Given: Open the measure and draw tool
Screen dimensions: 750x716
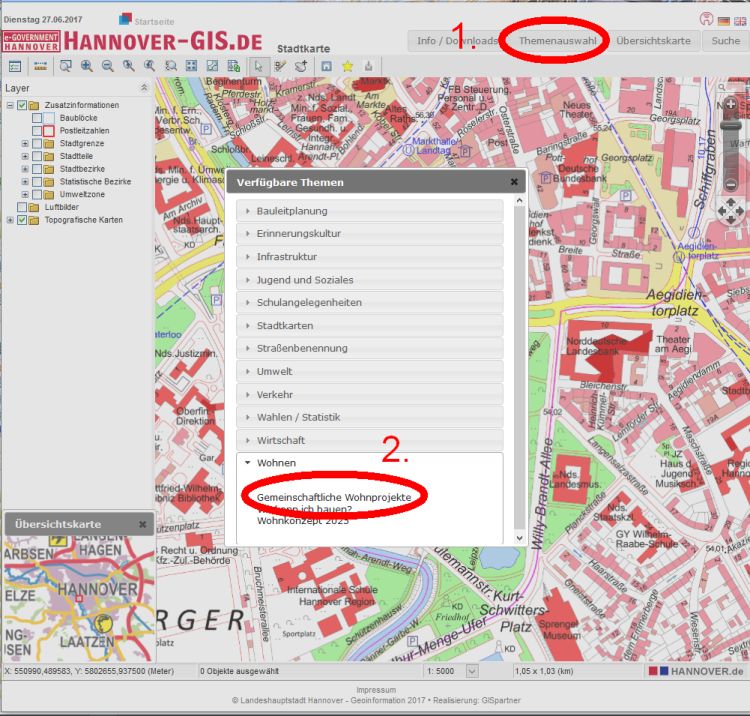Looking at the screenshot, I should pyautogui.click(x=280, y=66).
